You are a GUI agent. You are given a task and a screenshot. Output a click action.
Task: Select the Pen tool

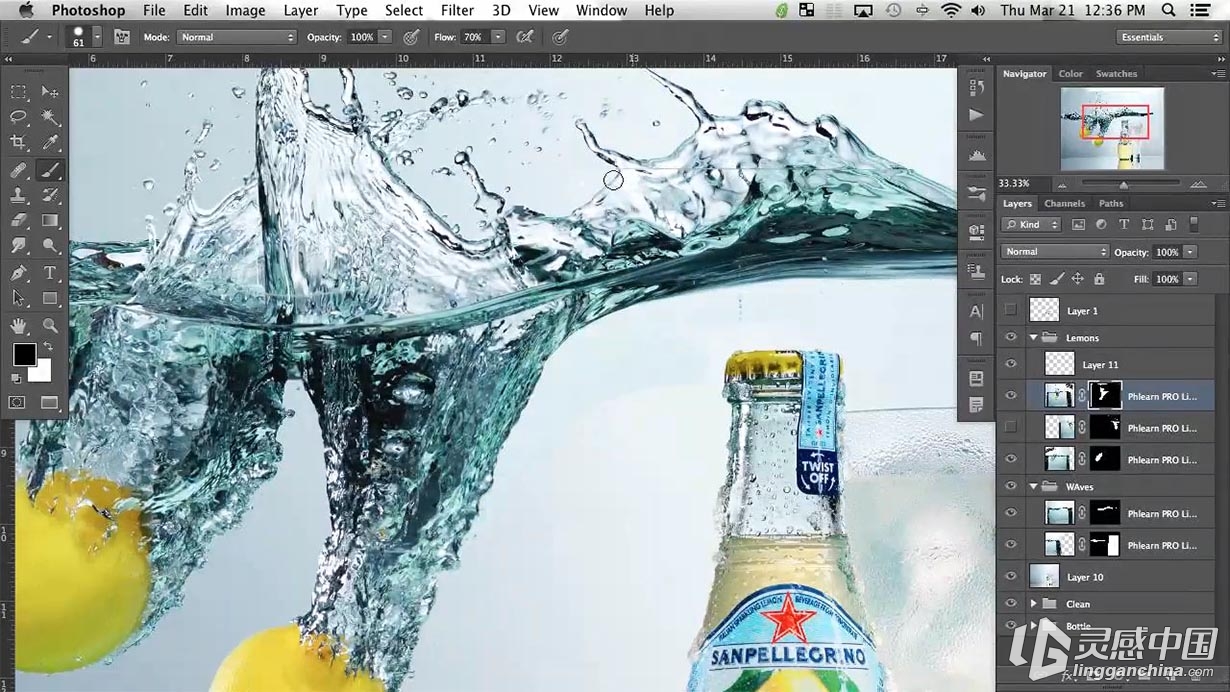tap(18, 272)
